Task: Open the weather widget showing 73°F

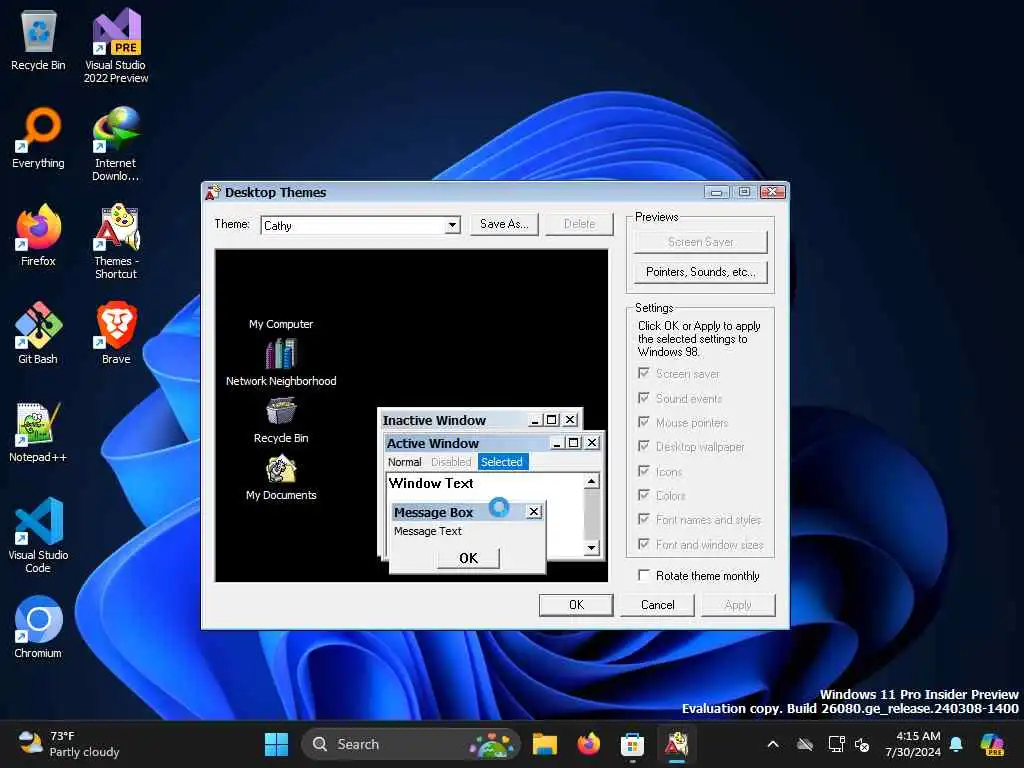Action: [69, 744]
